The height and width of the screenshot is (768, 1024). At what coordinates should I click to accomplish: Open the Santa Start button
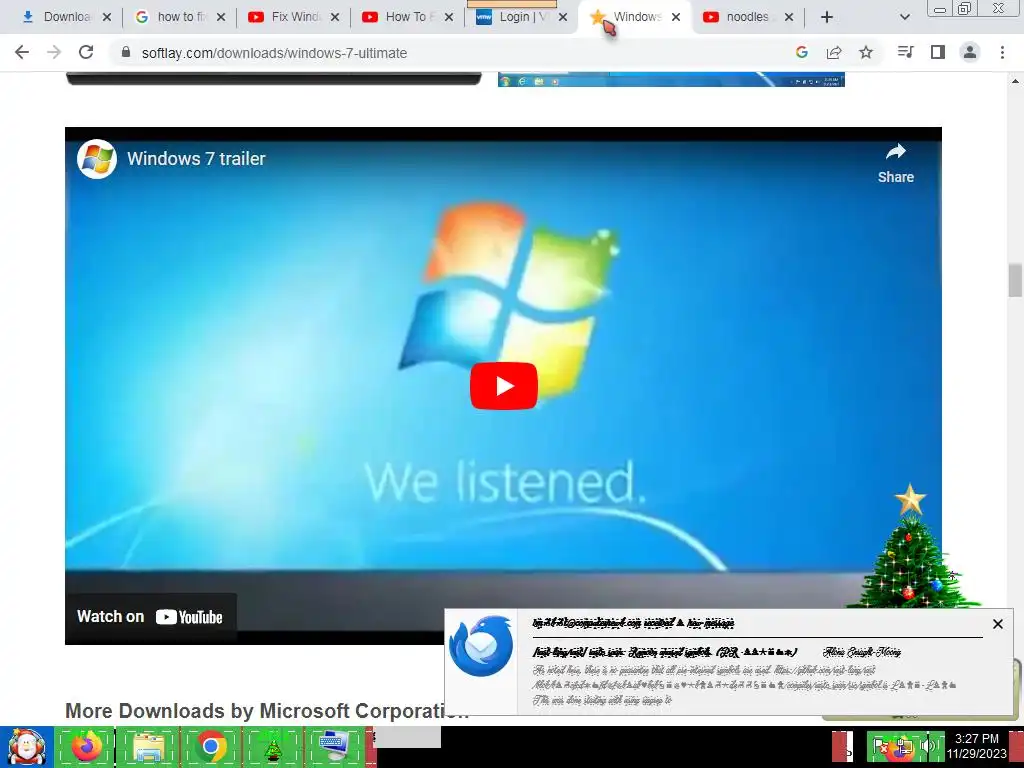(x=26, y=747)
